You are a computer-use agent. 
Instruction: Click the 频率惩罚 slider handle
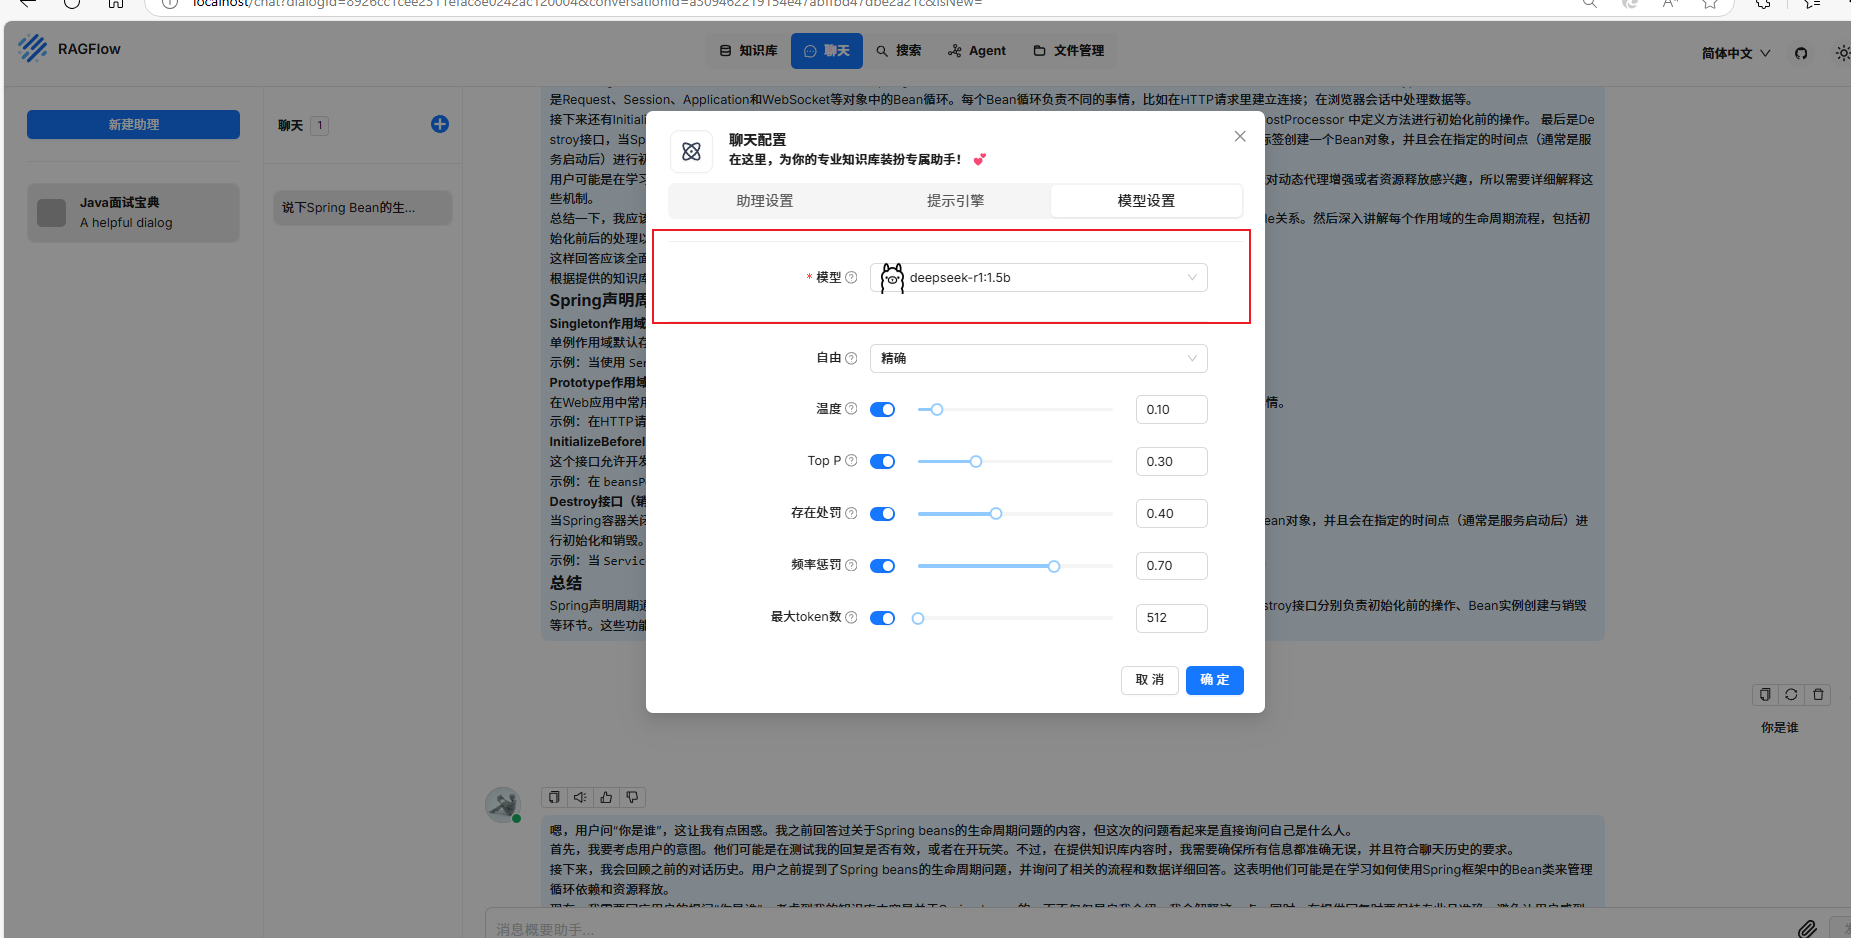tap(1054, 566)
